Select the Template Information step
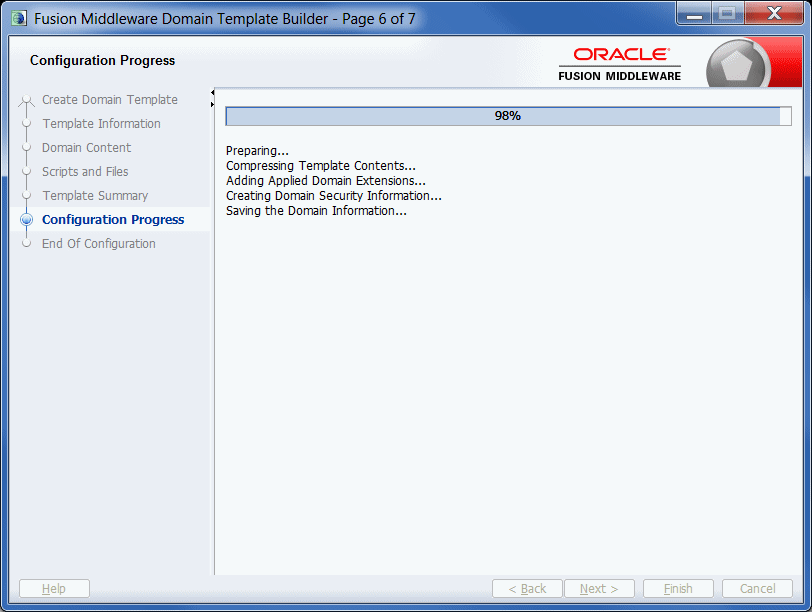This screenshot has width=812, height=612. click(102, 123)
